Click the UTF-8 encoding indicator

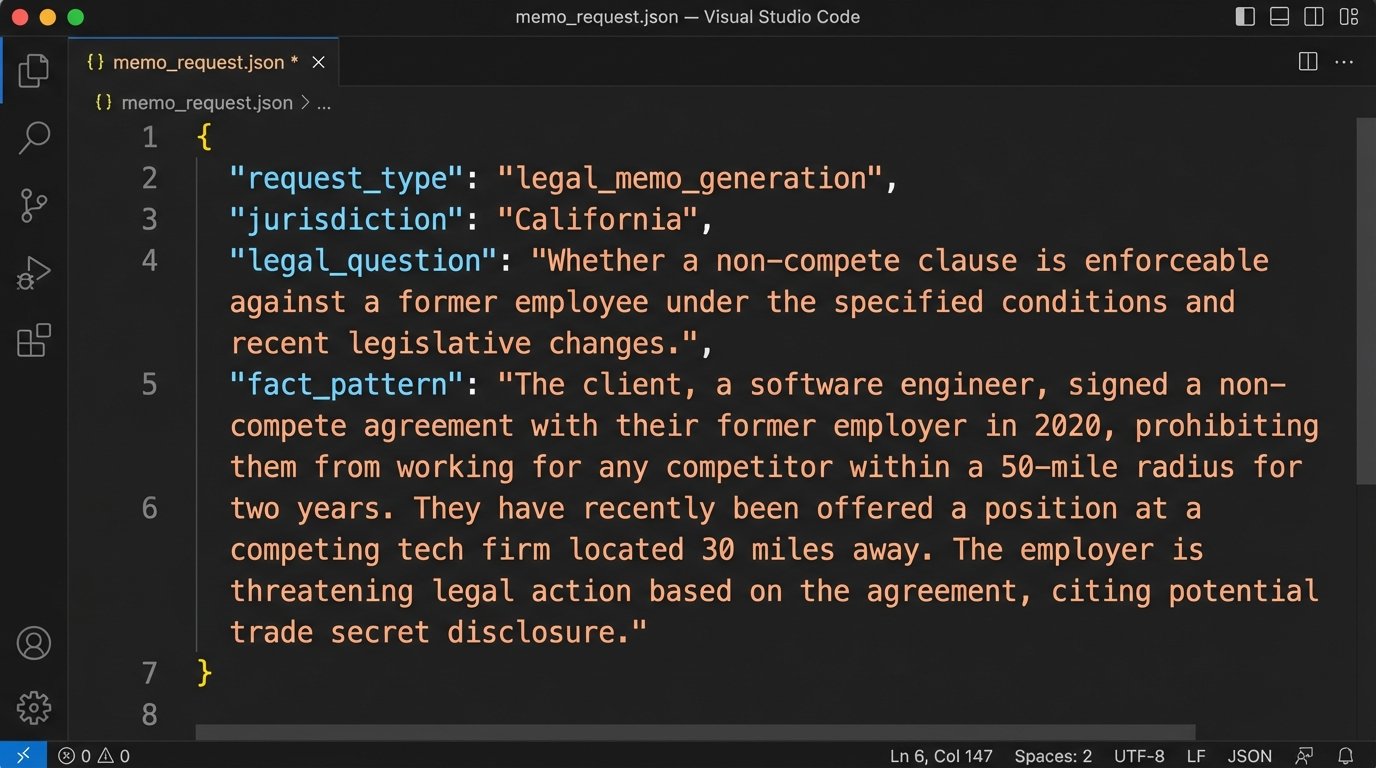1139,756
